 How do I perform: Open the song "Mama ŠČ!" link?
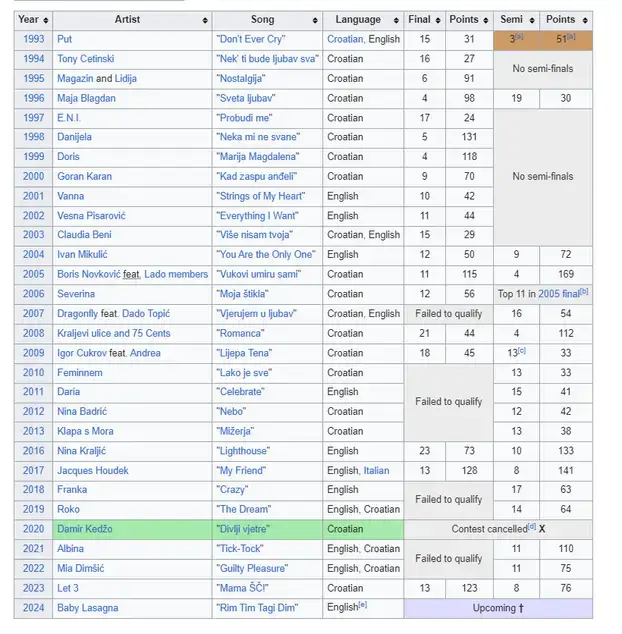point(242,588)
